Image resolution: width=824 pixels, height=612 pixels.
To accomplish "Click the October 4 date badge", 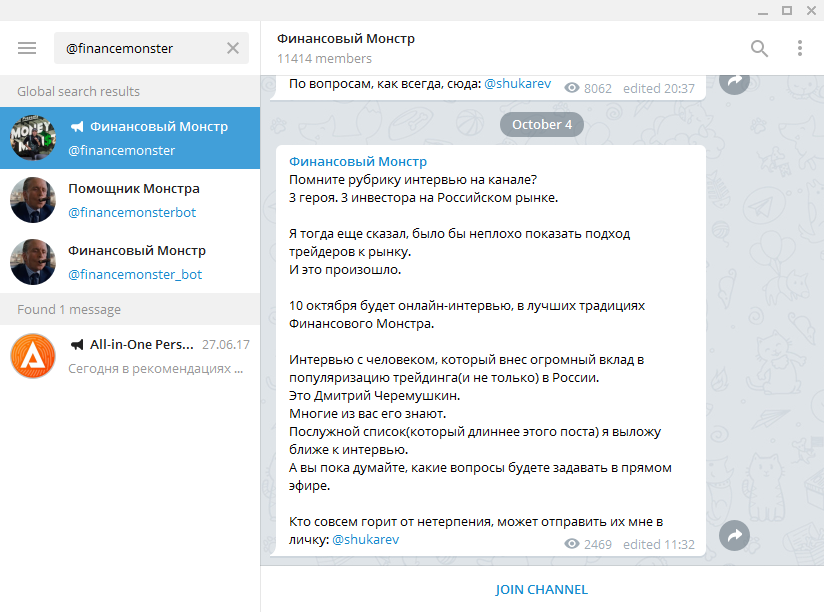I will (541, 125).
